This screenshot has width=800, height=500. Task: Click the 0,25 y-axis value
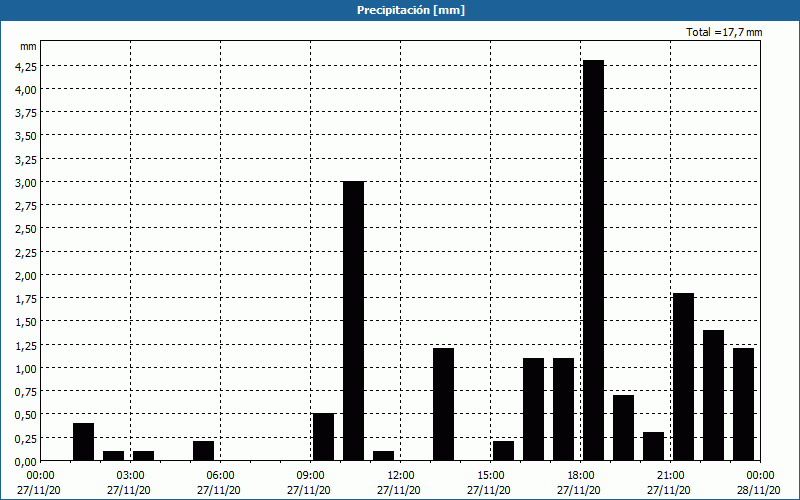click(26, 438)
